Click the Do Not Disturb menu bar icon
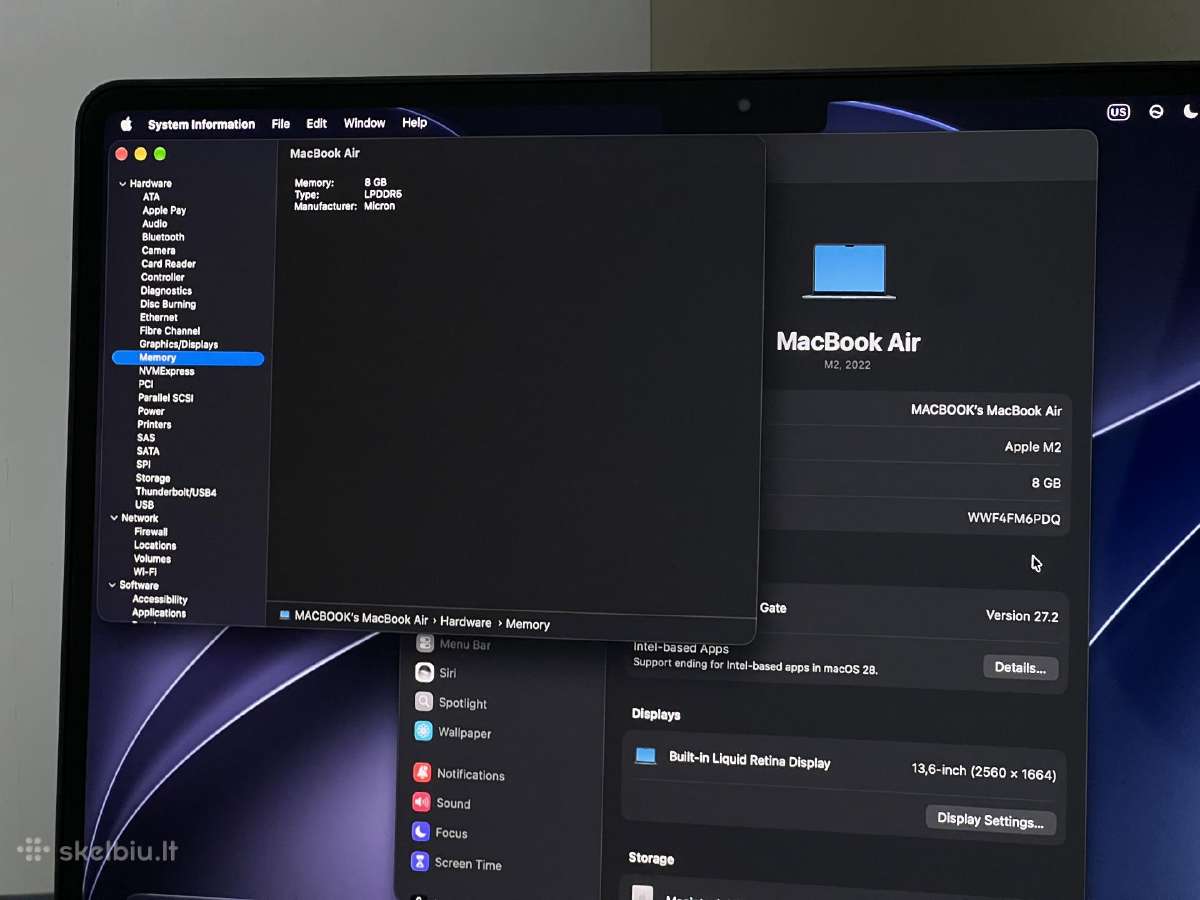The image size is (1200, 900). pyautogui.click(x=1156, y=112)
